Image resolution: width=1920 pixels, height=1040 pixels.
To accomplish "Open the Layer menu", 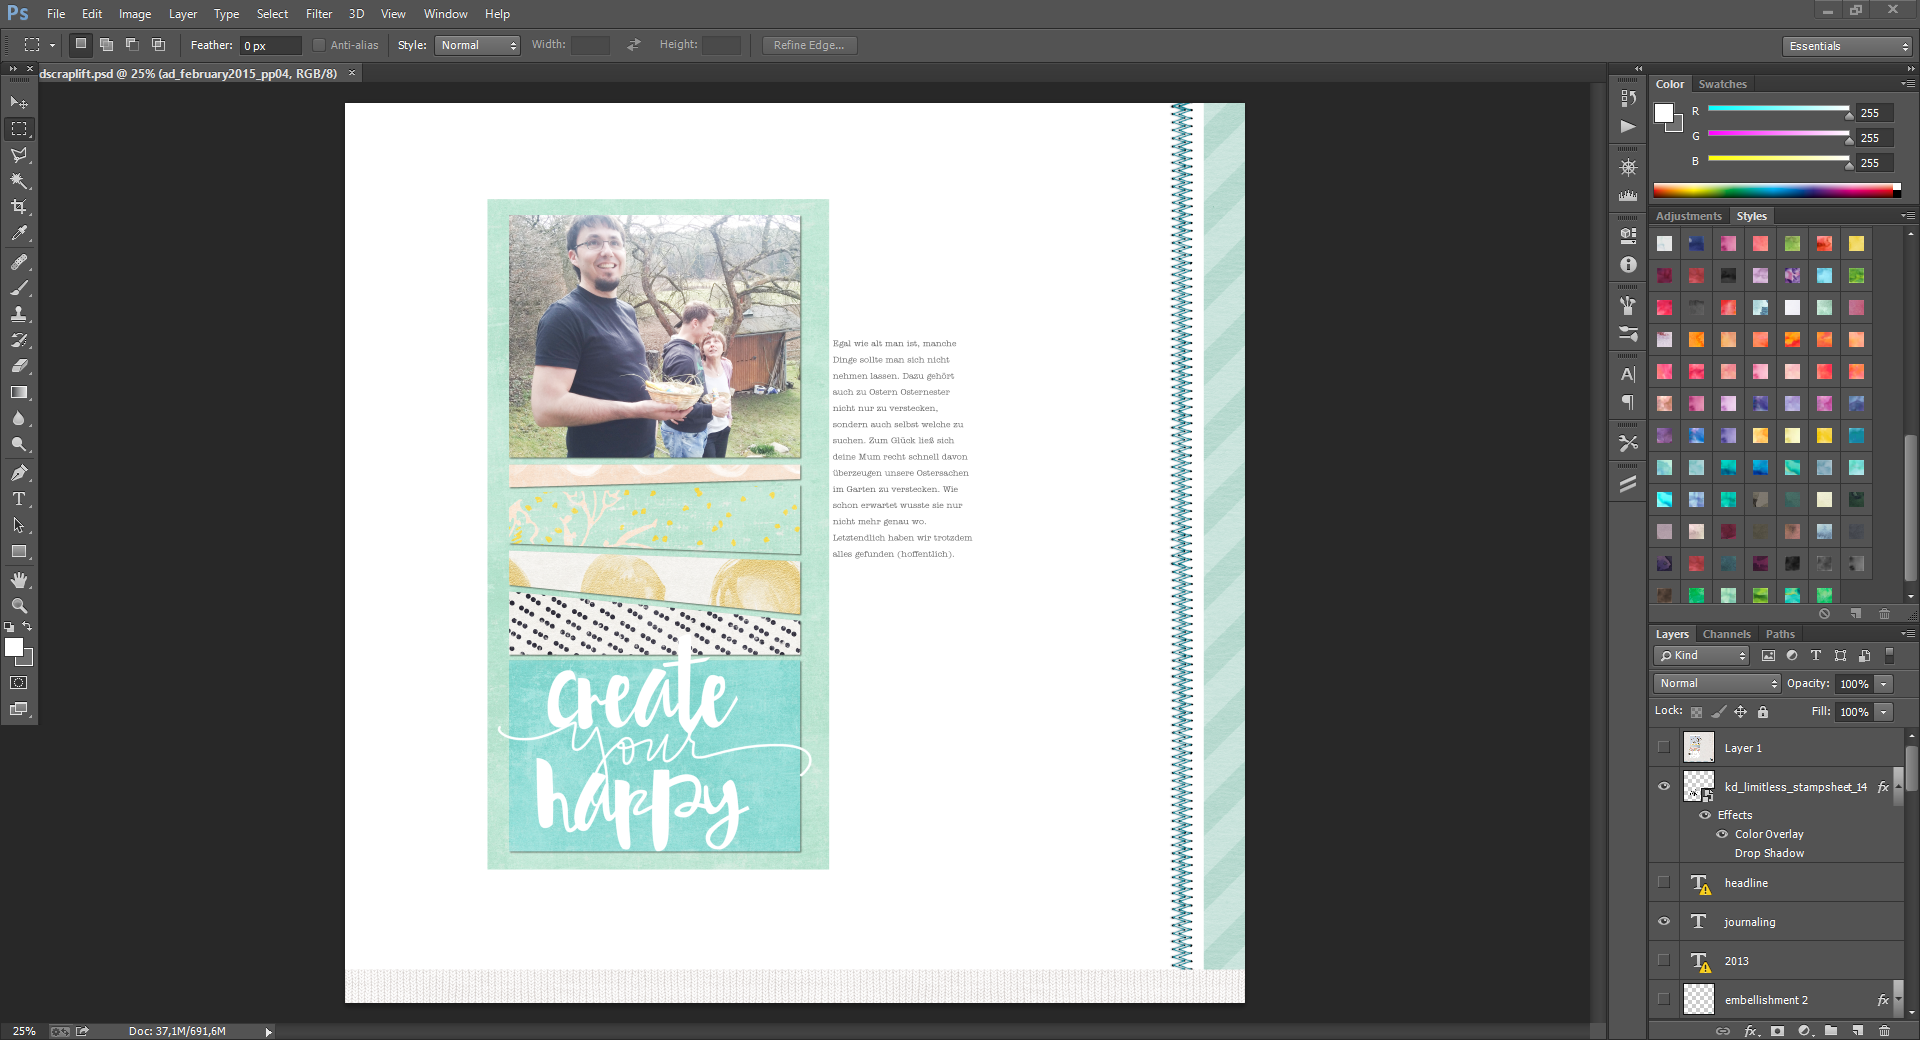I will [182, 14].
